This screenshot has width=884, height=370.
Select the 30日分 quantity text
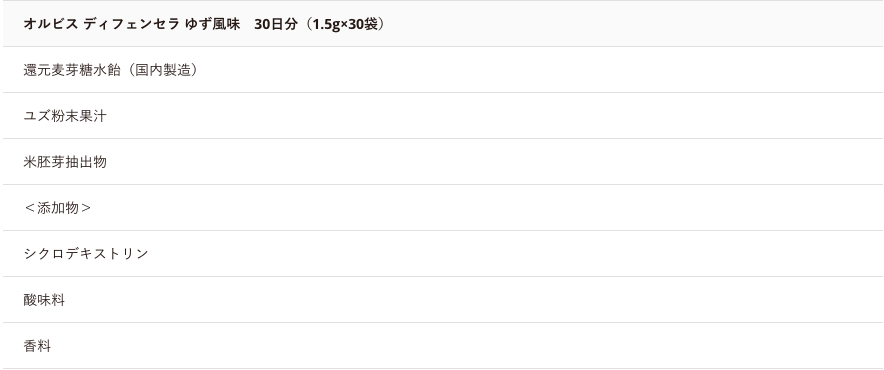coord(276,24)
